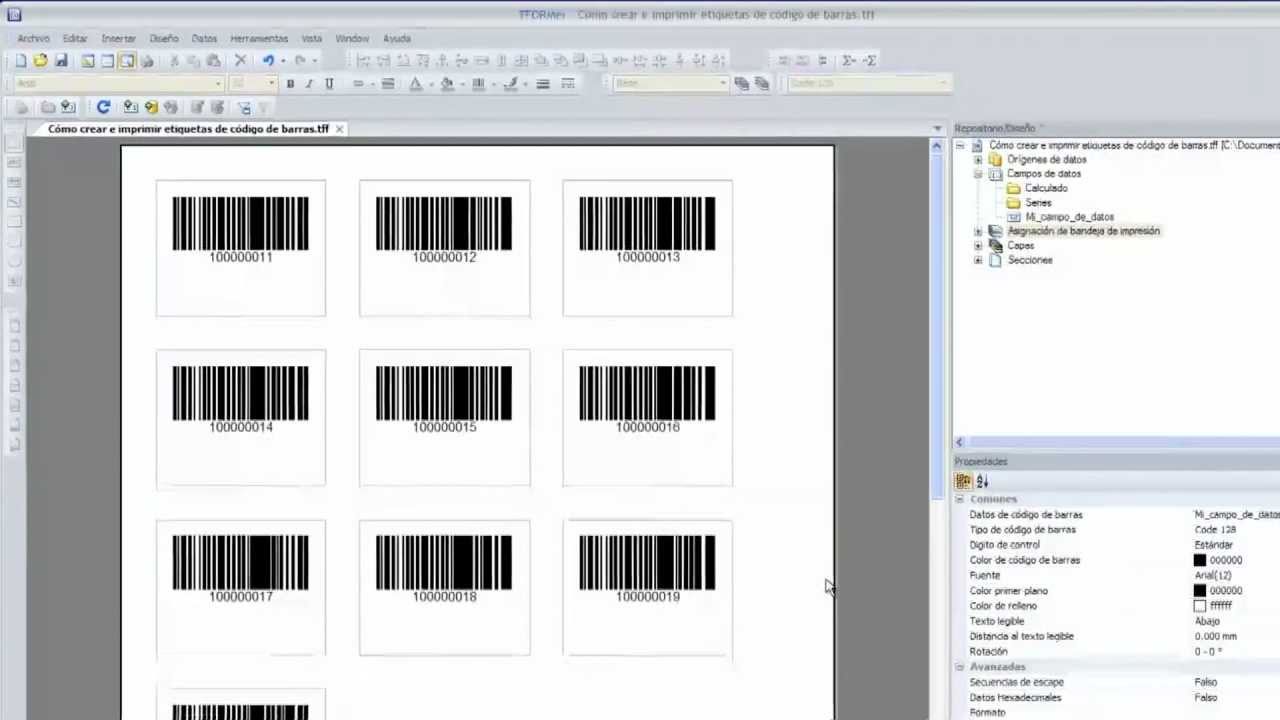Click the alphabetical sort properties icon
Viewport: 1280px width, 720px height.
click(x=982, y=481)
